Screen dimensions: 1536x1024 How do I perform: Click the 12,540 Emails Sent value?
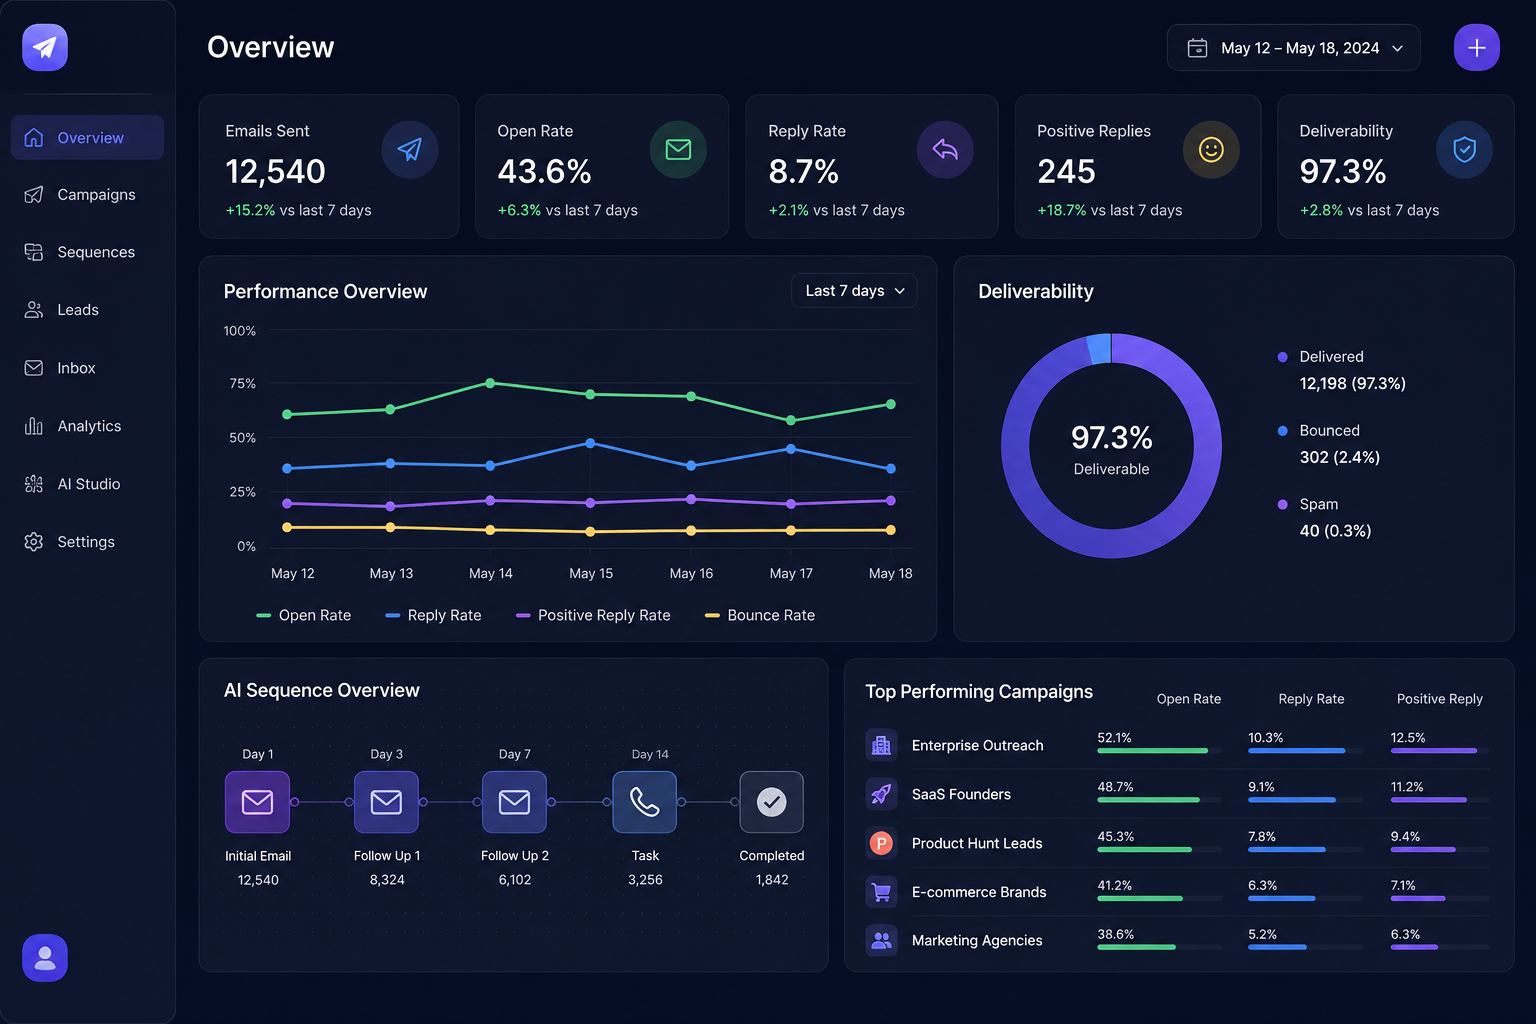coord(275,172)
